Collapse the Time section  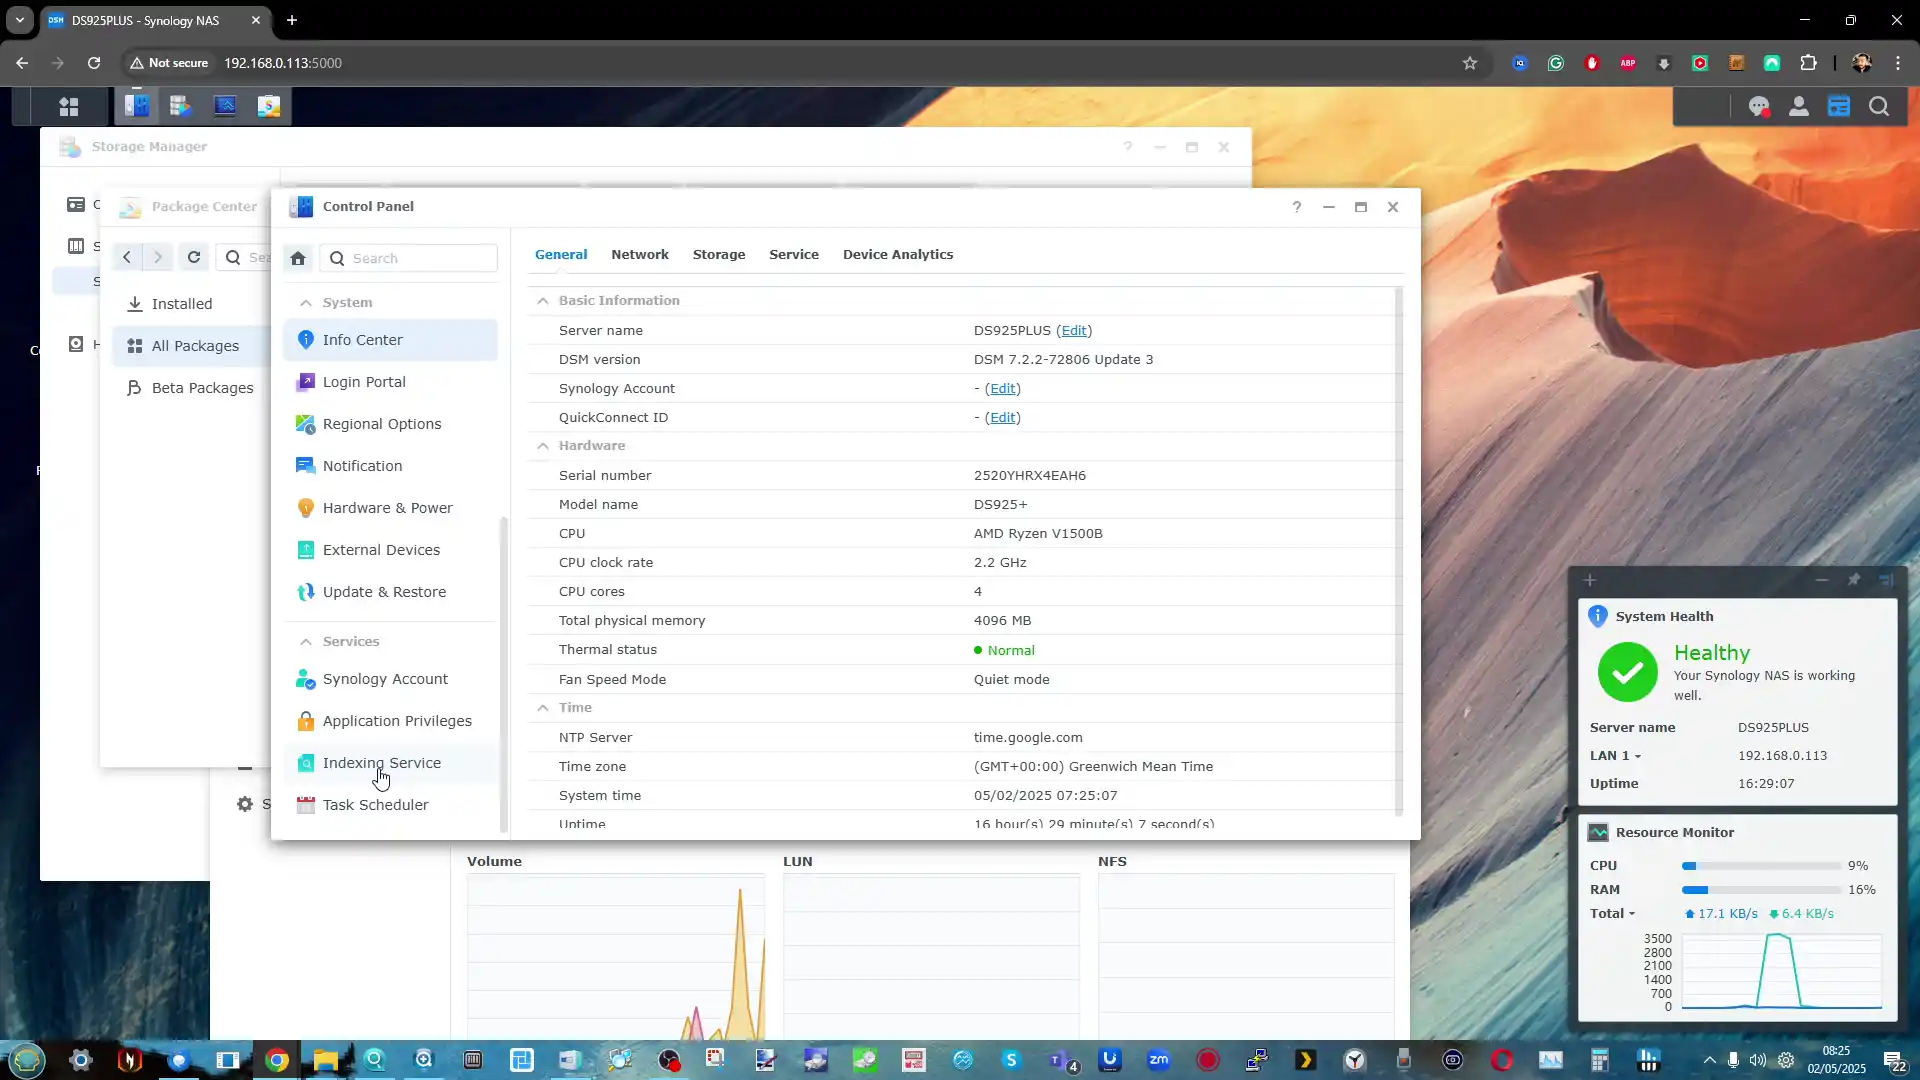(x=542, y=708)
